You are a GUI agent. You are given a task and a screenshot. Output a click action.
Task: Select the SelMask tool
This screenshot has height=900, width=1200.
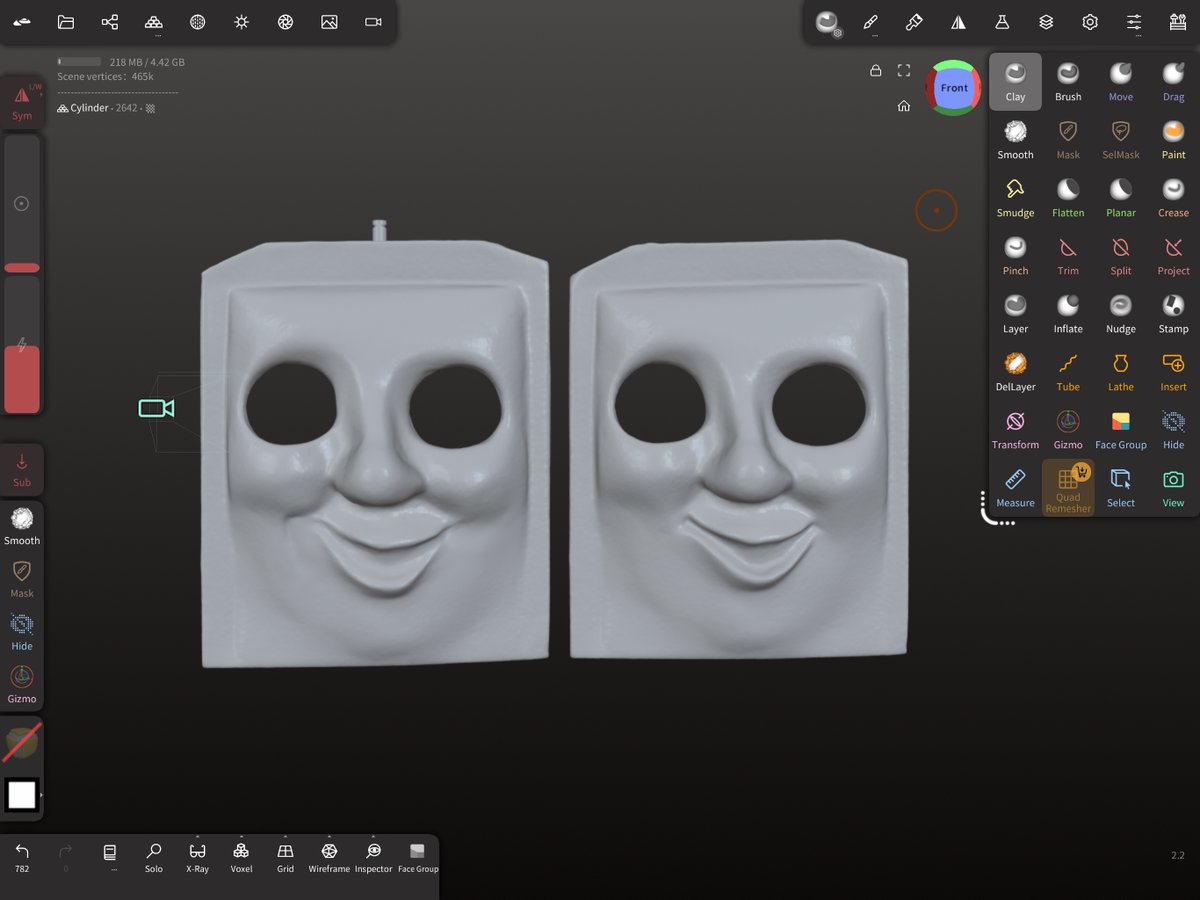tap(1121, 139)
